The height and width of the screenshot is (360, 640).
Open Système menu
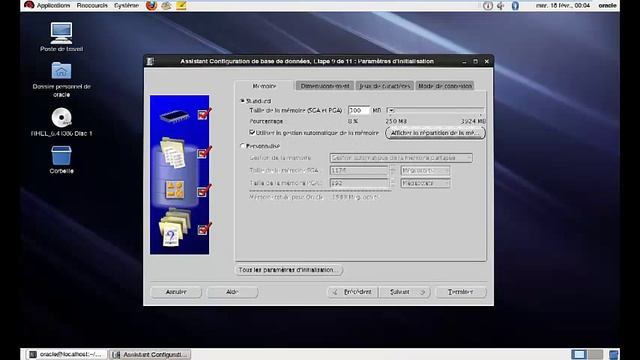(x=127, y=5)
